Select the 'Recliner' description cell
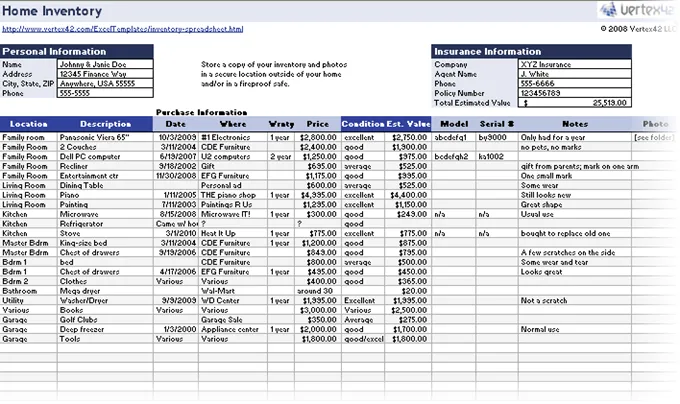This screenshot has height=404, width=680. 105,166
